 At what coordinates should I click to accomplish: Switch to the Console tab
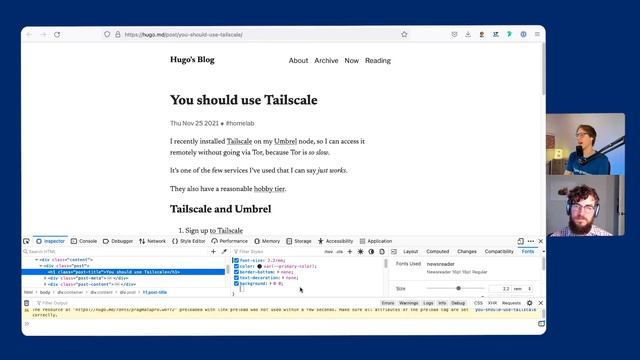click(84, 241)
